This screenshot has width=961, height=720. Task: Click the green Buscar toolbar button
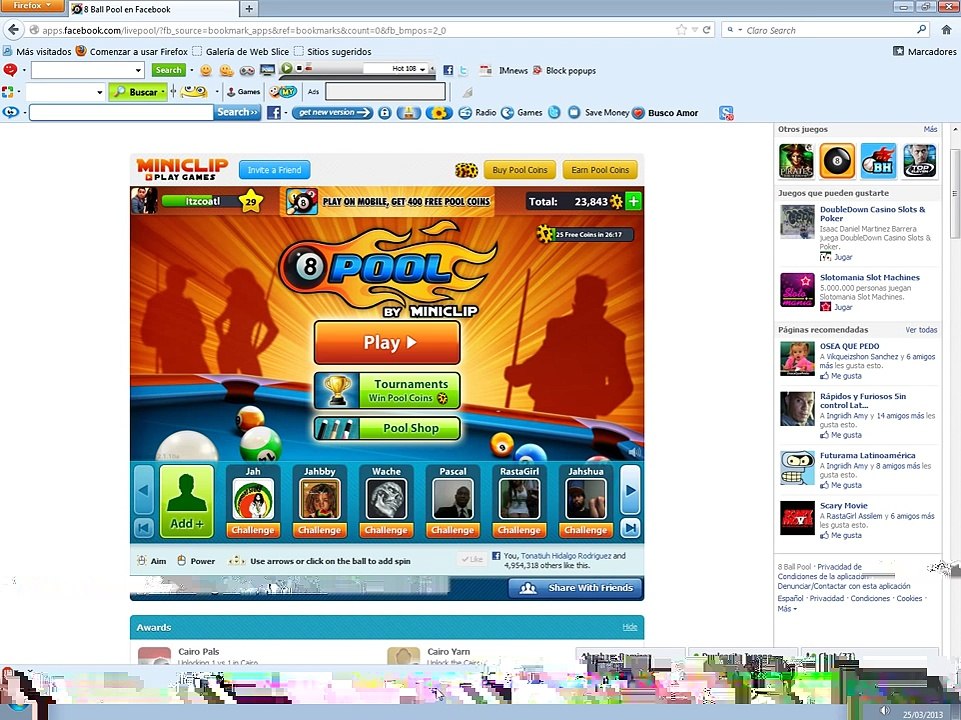[137, 92]
